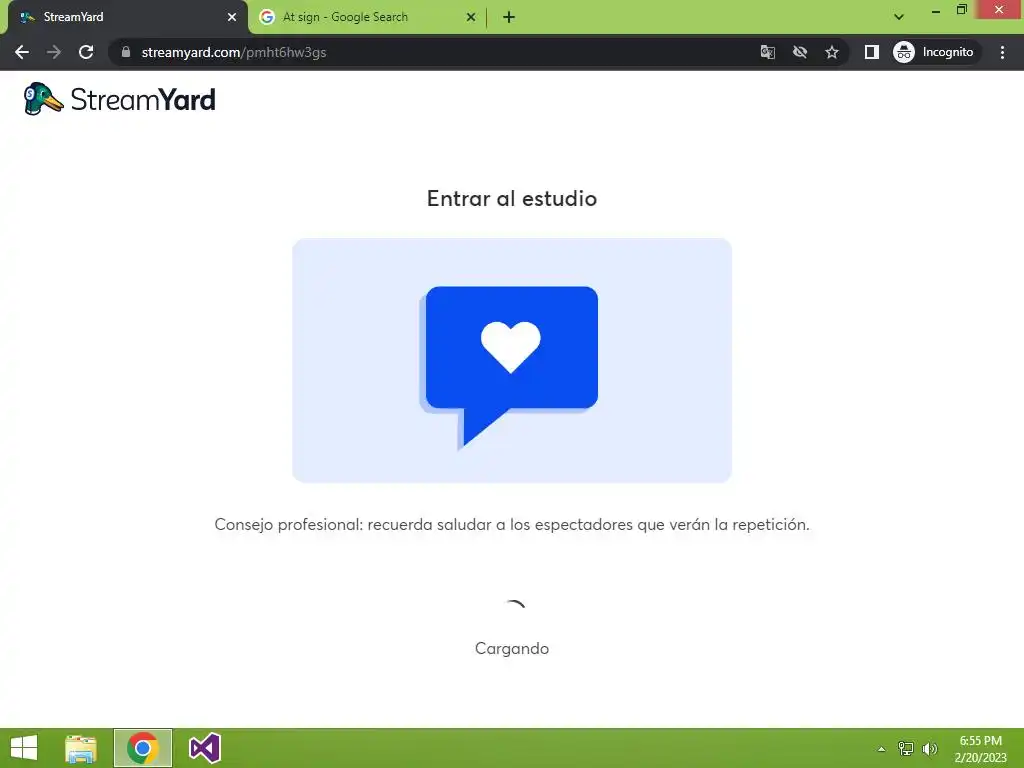Toggle the browser side panel
Image resolution: width=1024 pixels, height=768 pixels.
coord(871,52)
